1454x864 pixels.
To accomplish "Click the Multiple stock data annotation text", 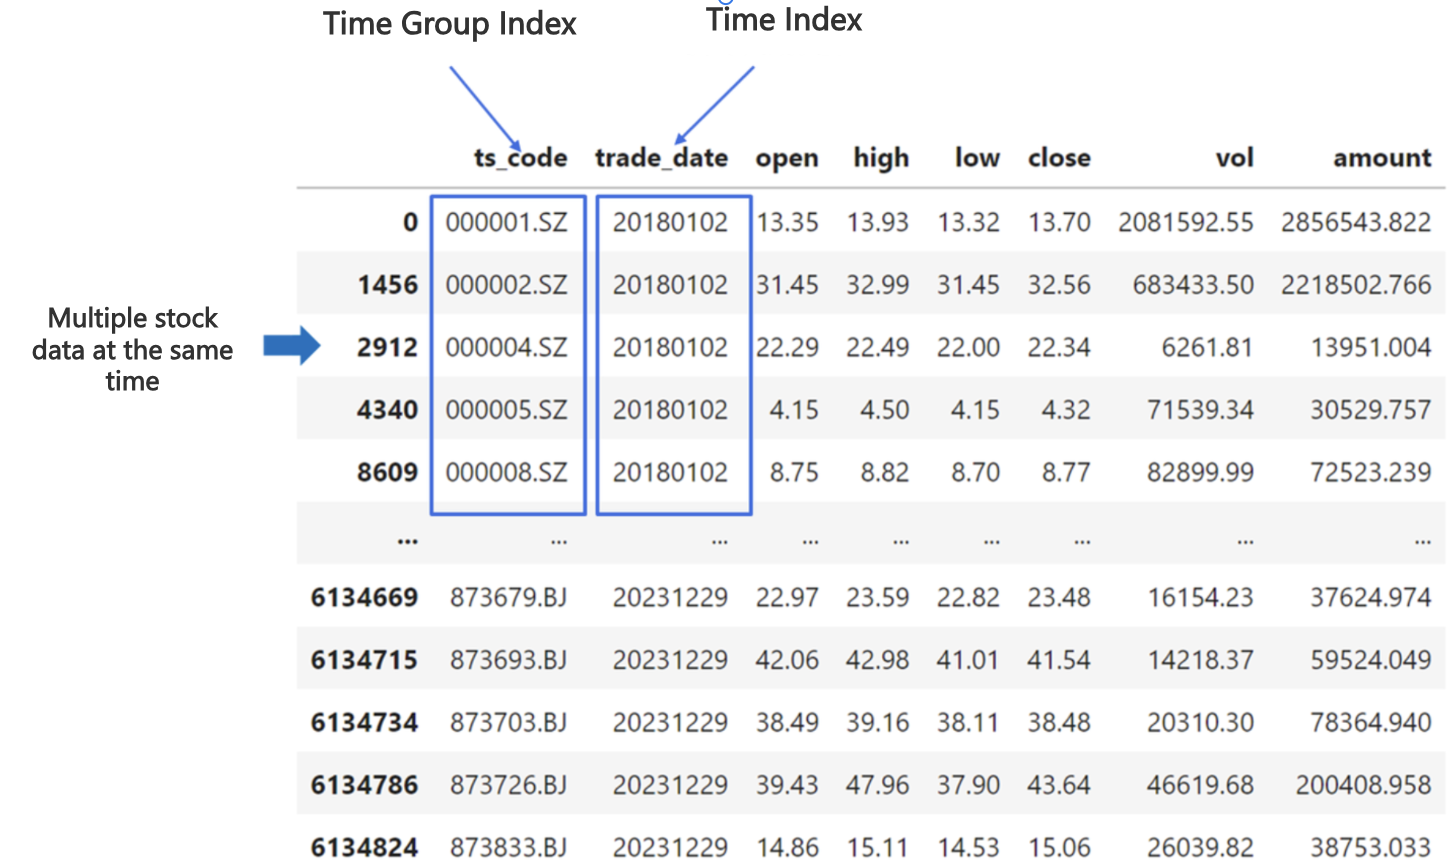I will coord(132,349).
